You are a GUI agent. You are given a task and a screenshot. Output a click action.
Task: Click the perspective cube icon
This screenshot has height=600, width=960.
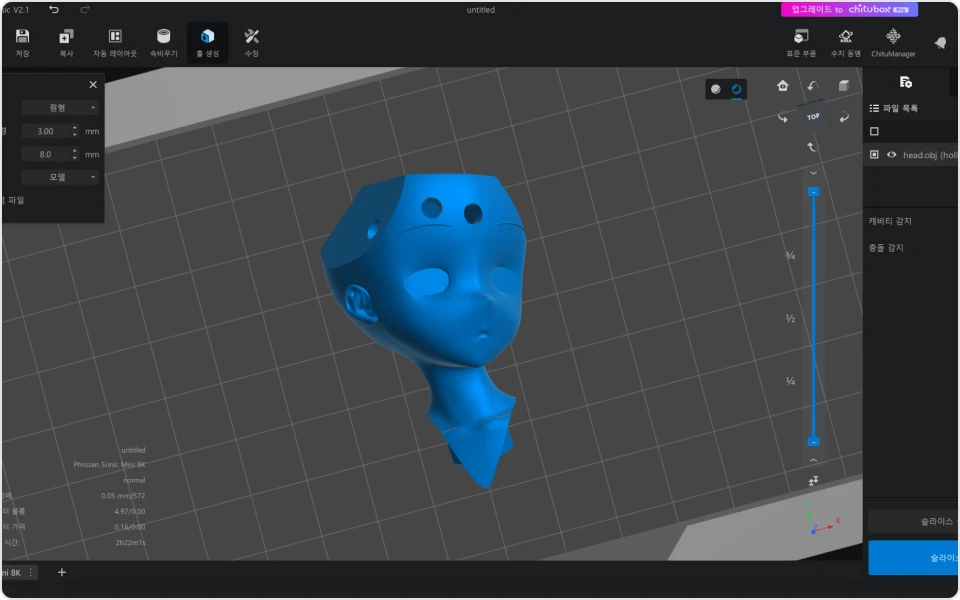click(844, 86)
